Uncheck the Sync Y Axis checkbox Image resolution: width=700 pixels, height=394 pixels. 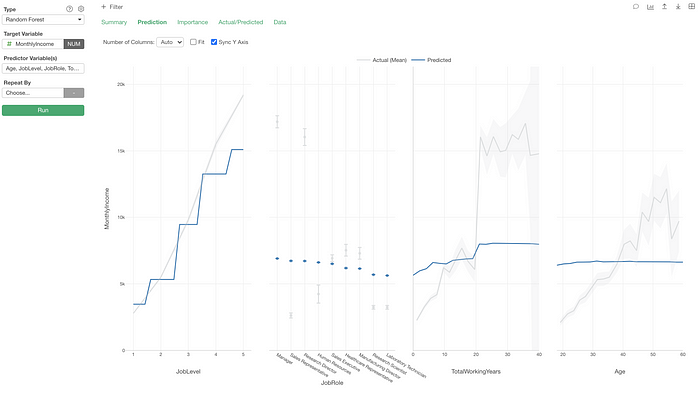coord(214,42)
